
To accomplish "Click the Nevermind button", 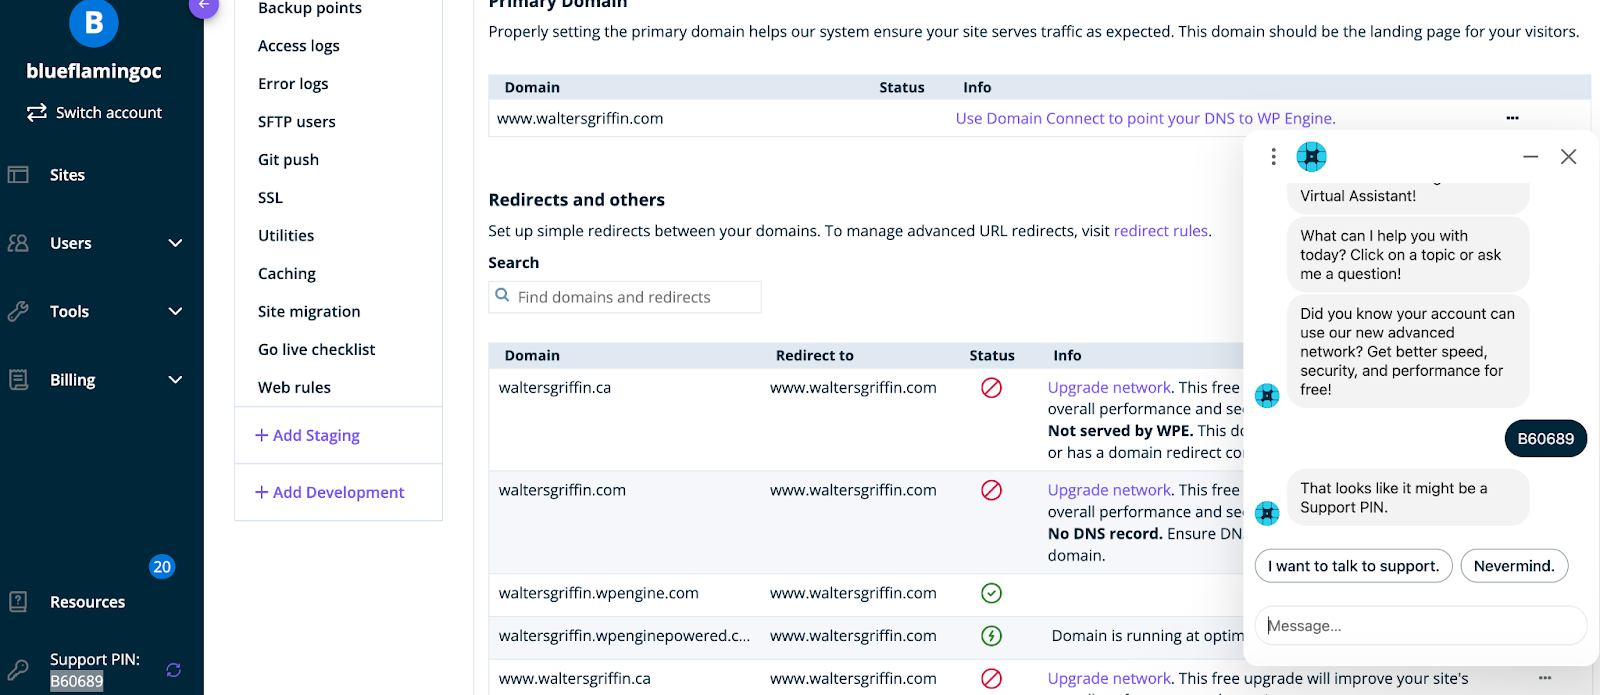I will (1514, 566).
